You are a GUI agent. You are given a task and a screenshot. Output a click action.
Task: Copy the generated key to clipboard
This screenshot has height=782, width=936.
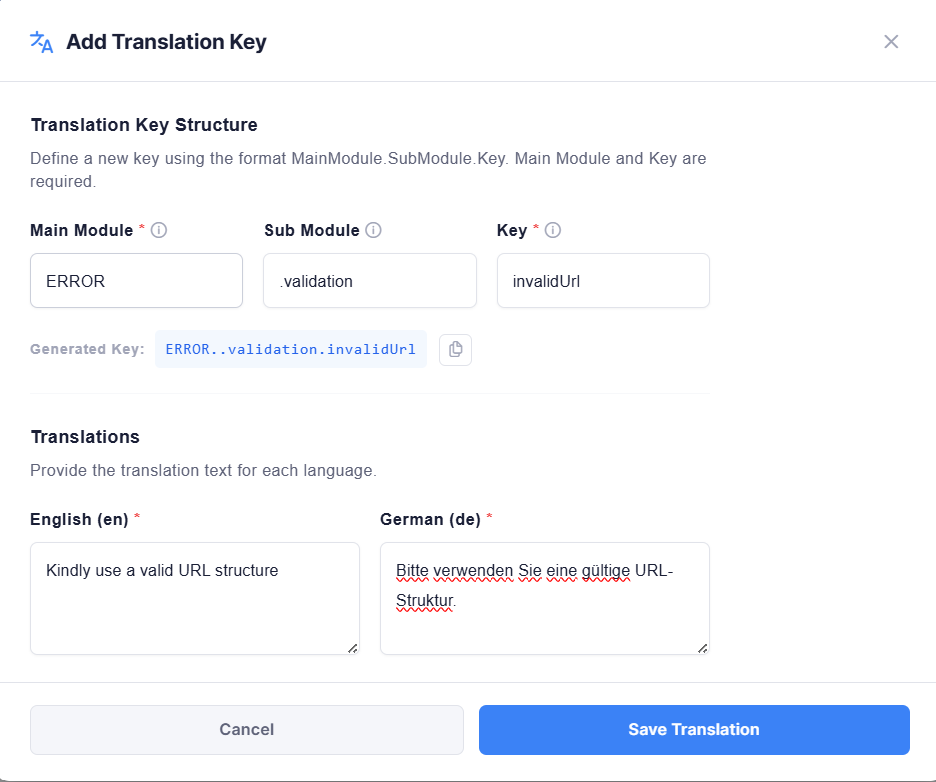[455, 349]
